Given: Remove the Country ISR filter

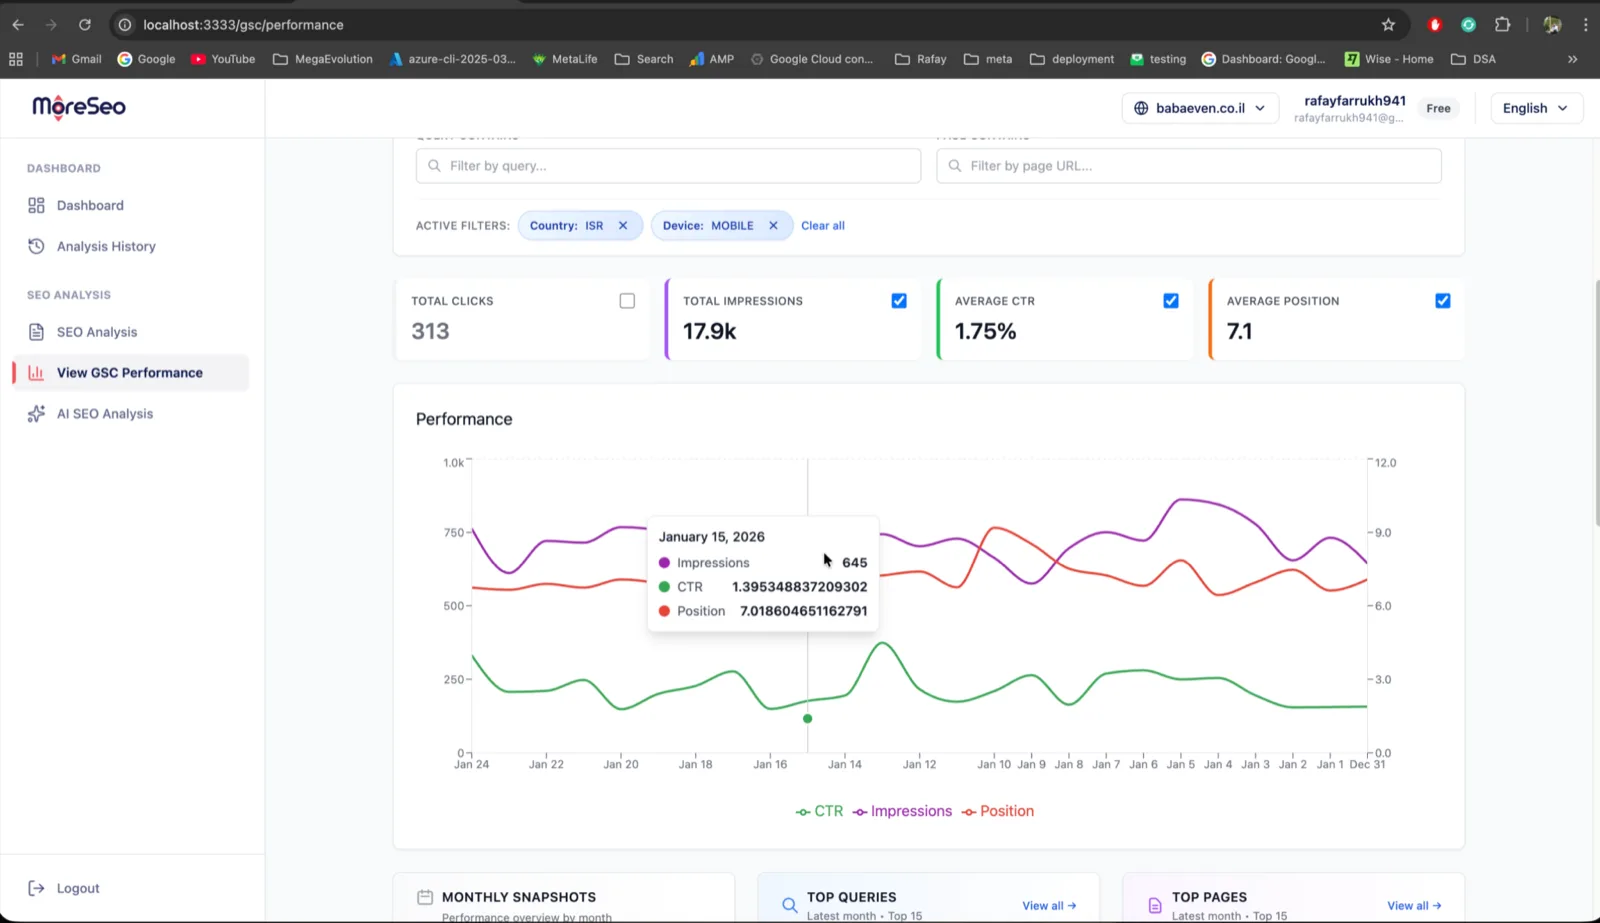Looking at the screenshot, I should click(x=623, y=226).
